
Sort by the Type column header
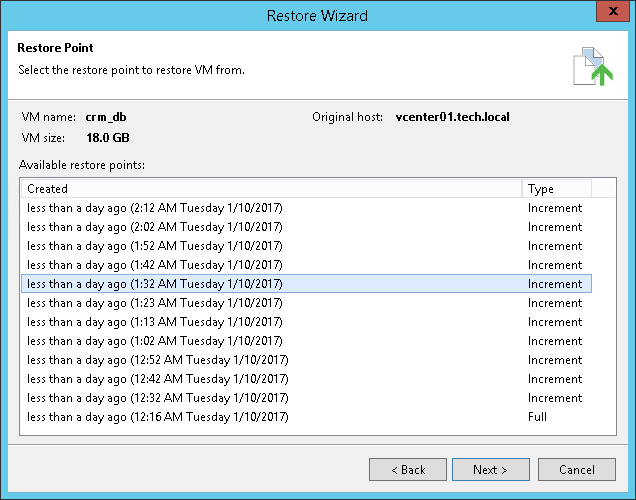pyautogui.click(x=556, y=189)
